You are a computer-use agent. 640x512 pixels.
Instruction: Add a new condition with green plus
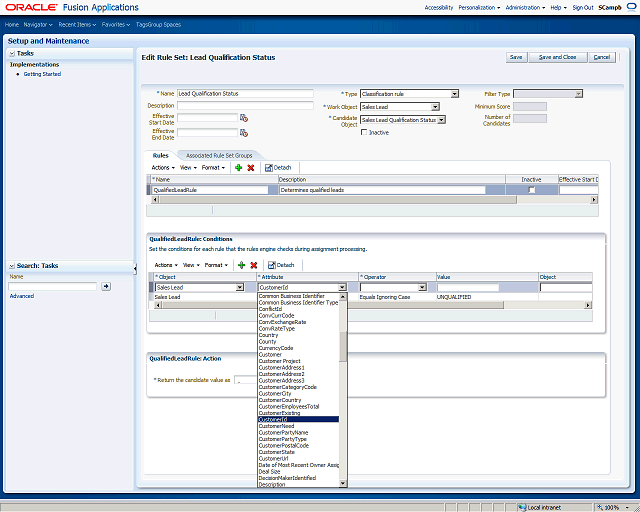pos(242,265)
